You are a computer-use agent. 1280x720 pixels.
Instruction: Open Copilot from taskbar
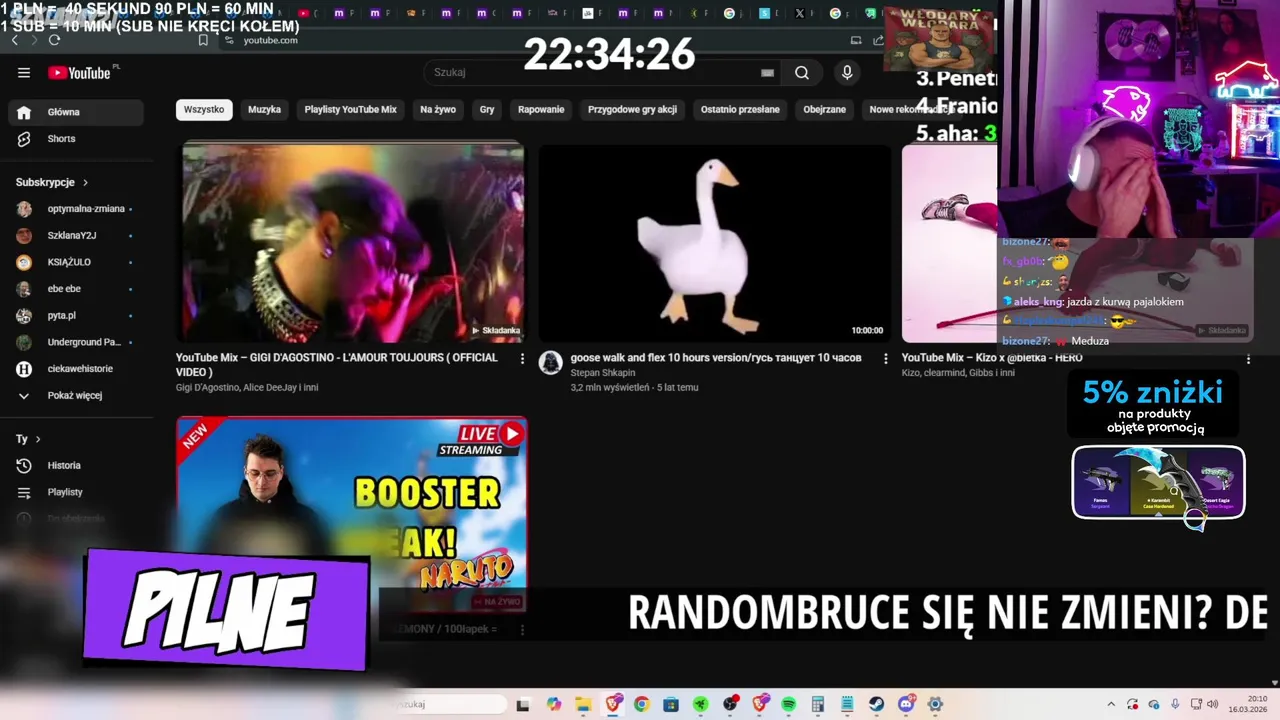point(554,705)
